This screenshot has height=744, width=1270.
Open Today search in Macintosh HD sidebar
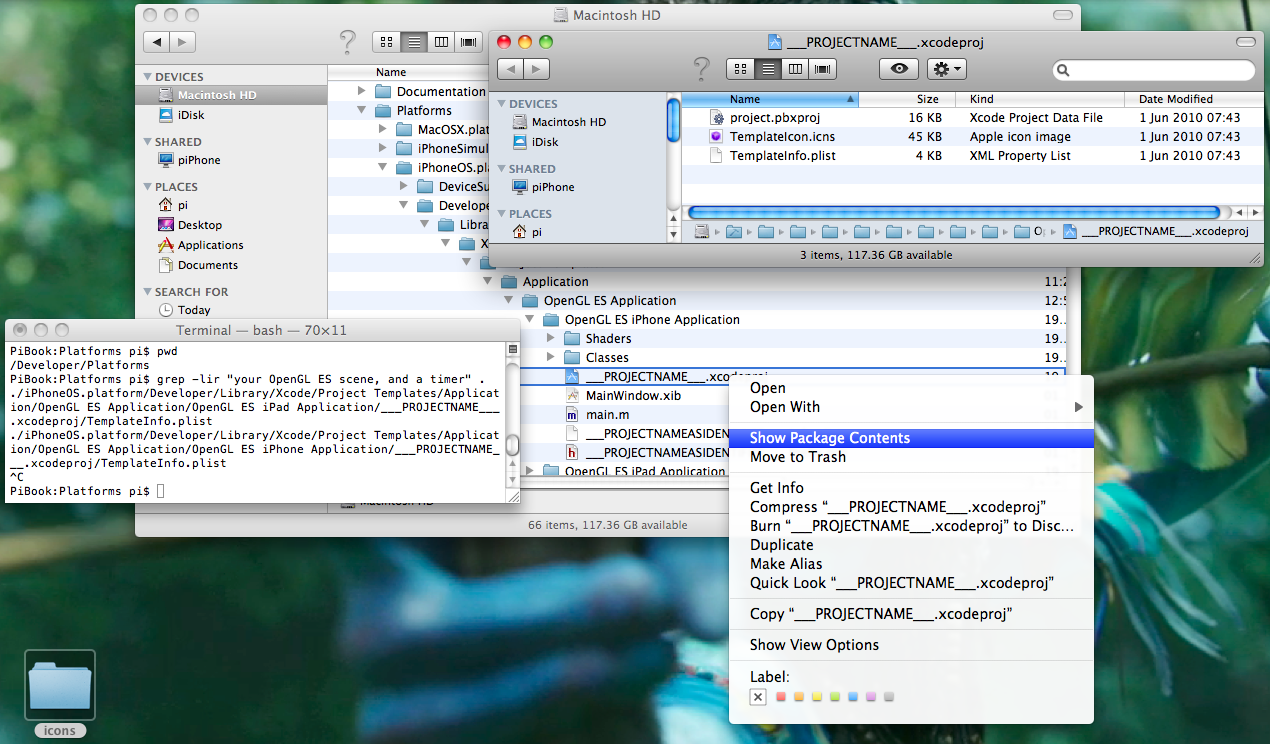click(185, 310)
